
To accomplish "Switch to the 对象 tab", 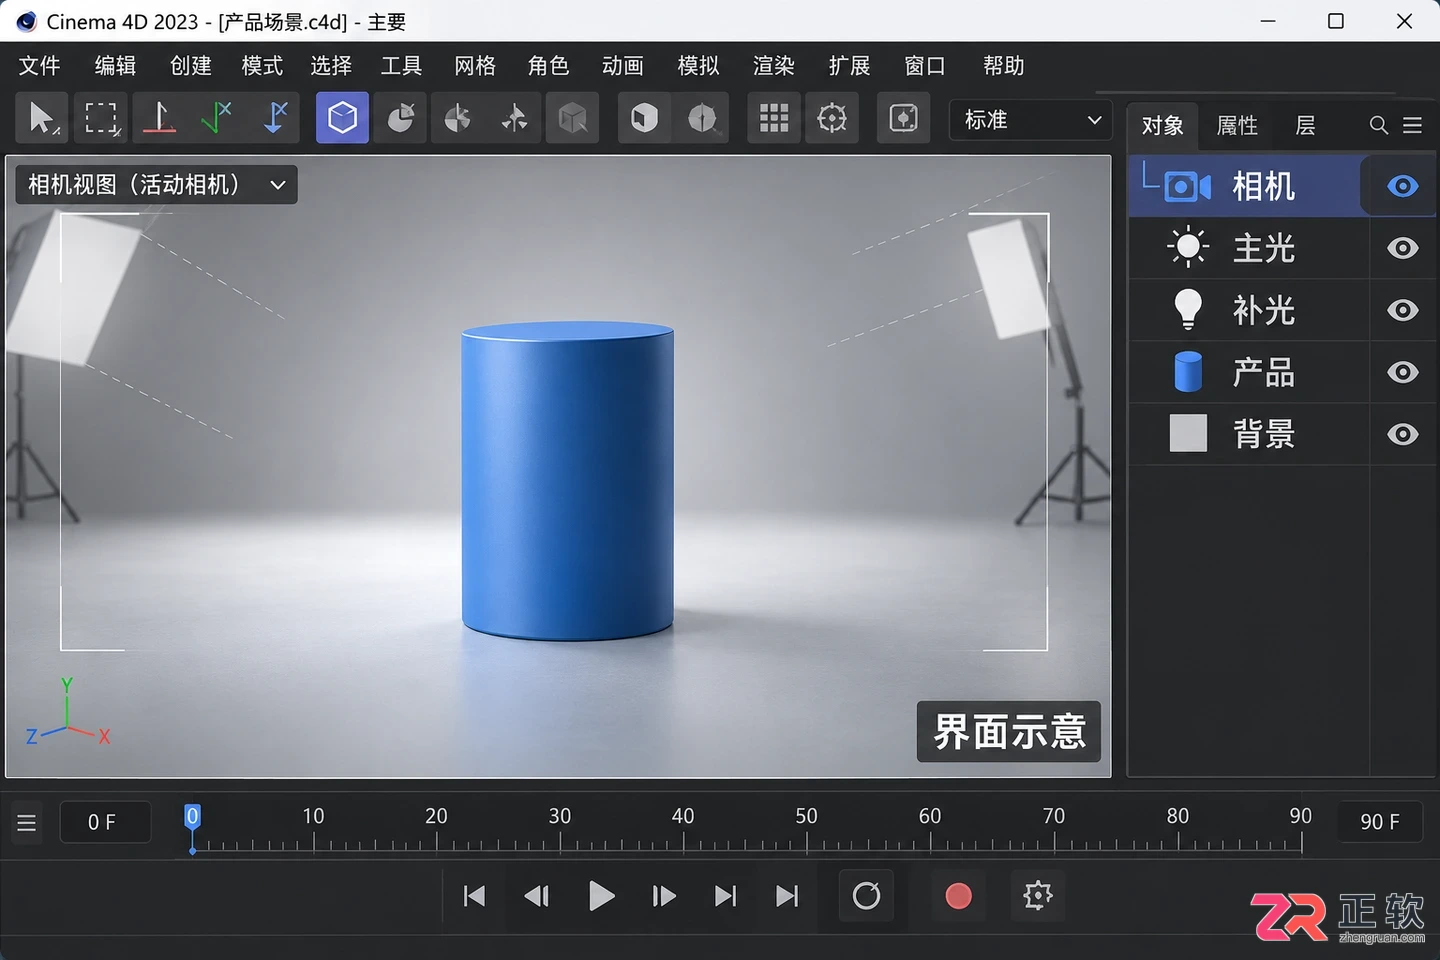I will point(1162,125).
